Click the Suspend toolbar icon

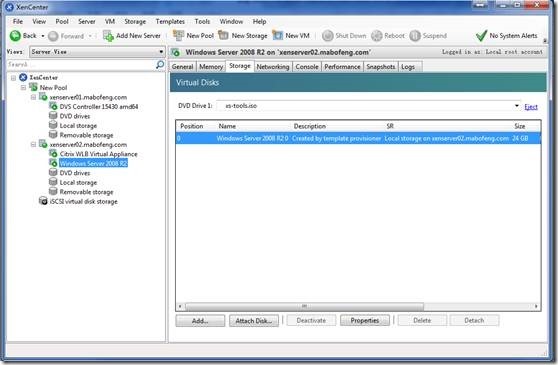pos(415,36)
